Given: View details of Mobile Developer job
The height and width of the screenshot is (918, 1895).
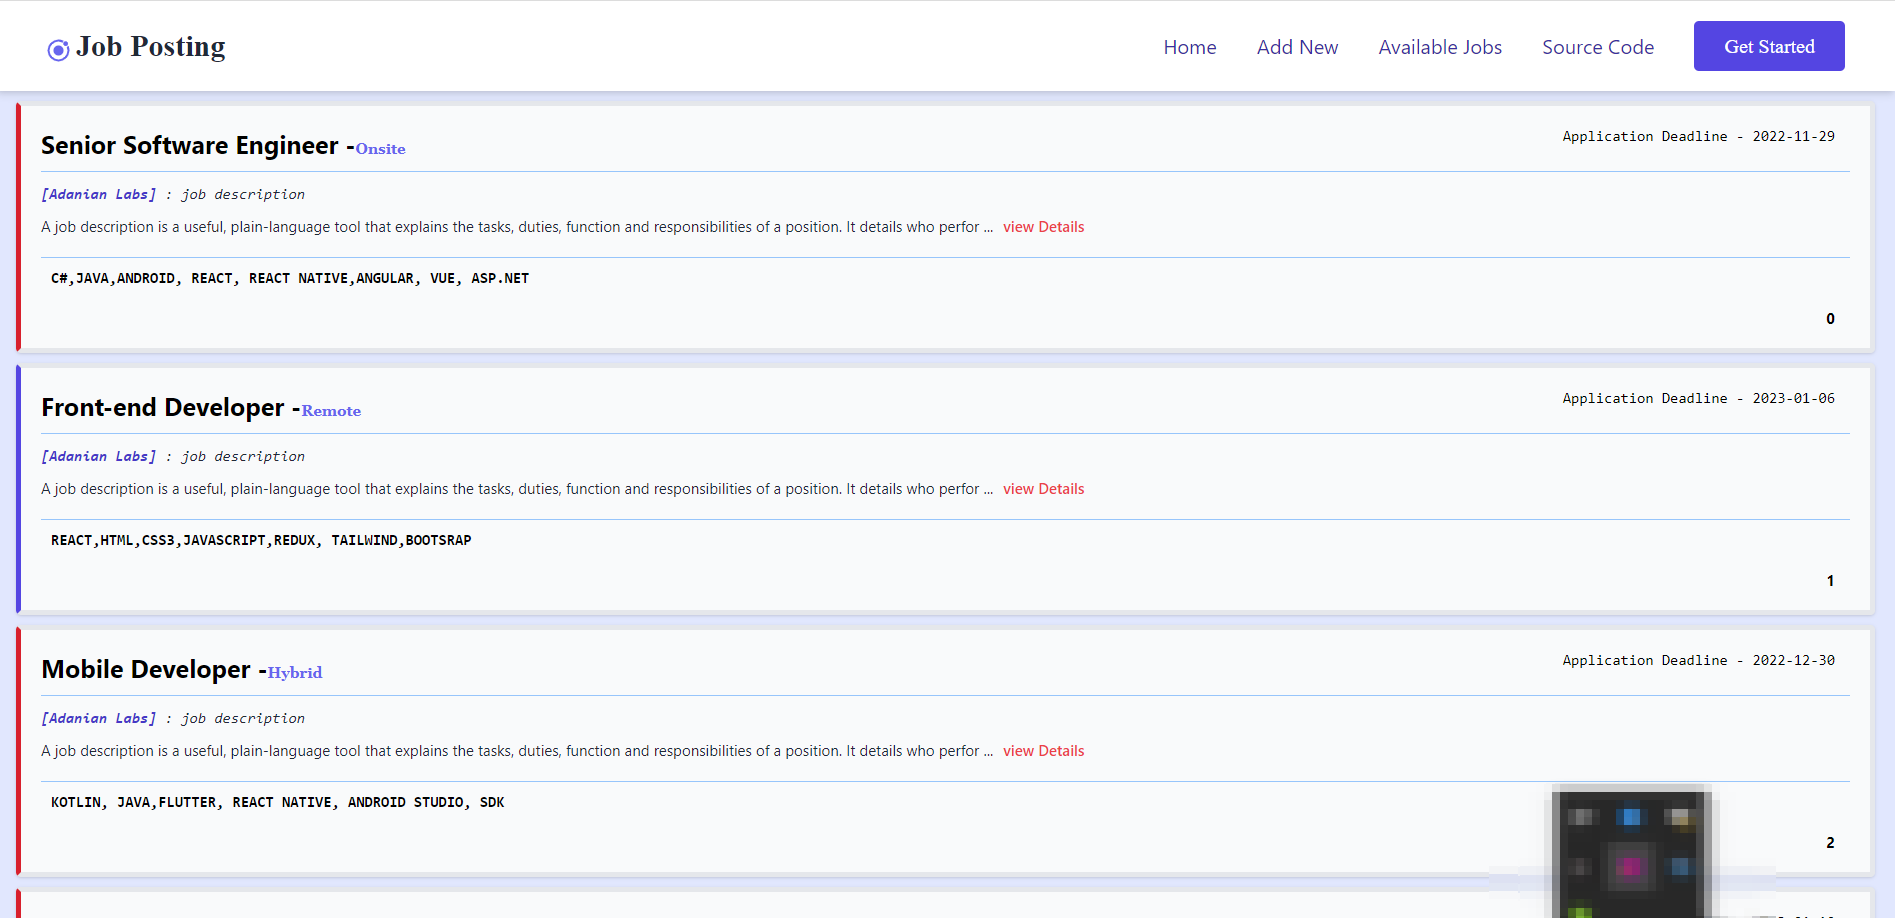Looking at the screenshot, I should click(x=1043, y=751).
